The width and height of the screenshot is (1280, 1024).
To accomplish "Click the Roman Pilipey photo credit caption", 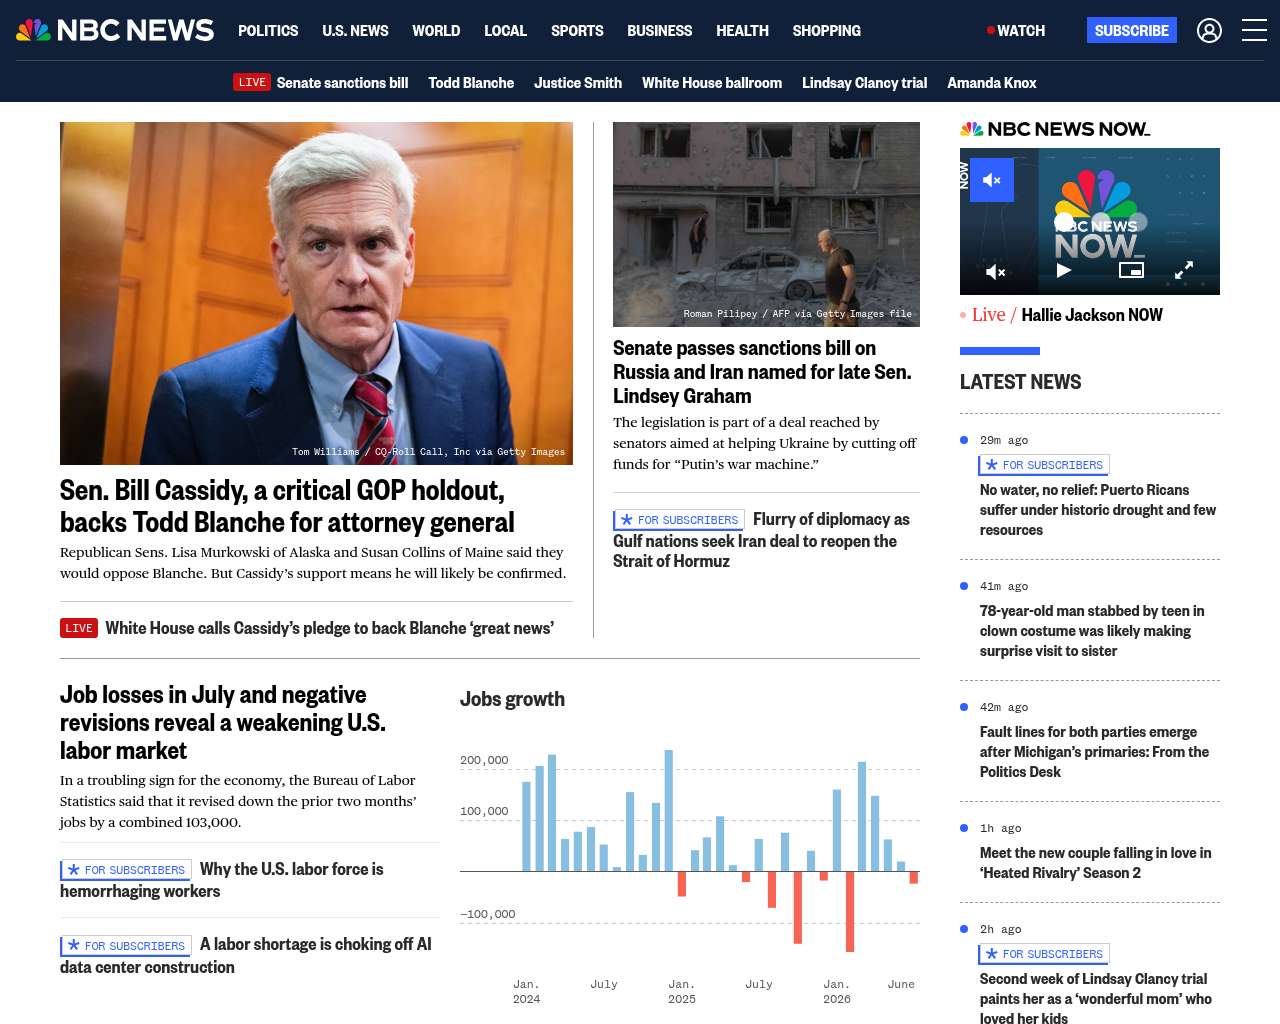I will tap(797, 314).
